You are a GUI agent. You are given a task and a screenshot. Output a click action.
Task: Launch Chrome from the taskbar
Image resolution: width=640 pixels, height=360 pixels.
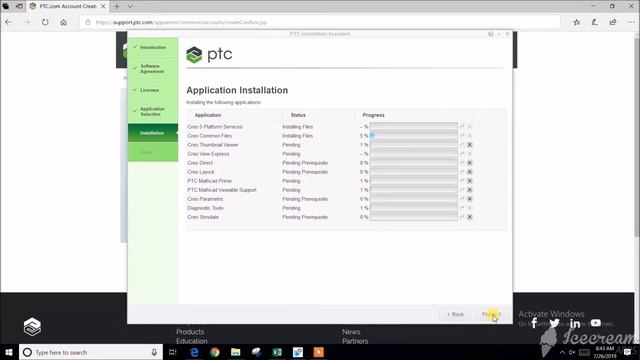pyautogui.click(x=215, y=352)
